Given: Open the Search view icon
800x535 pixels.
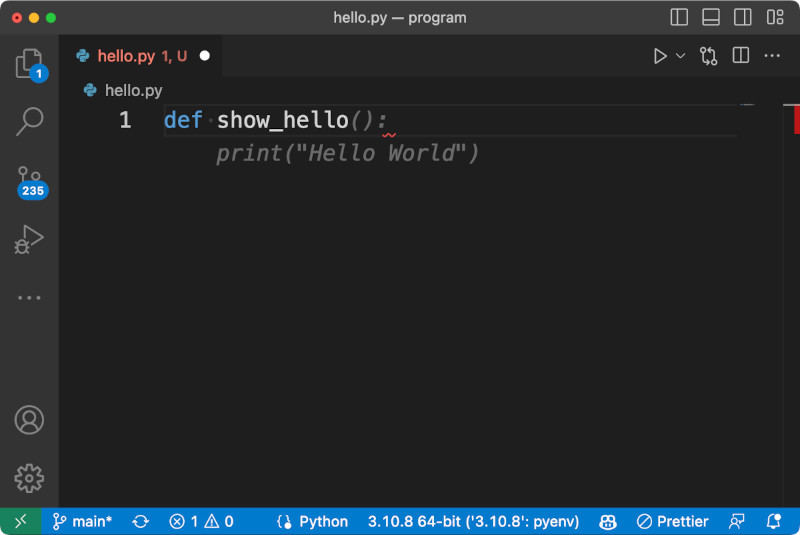Looking at the screenshot, I should click(29, 122).
